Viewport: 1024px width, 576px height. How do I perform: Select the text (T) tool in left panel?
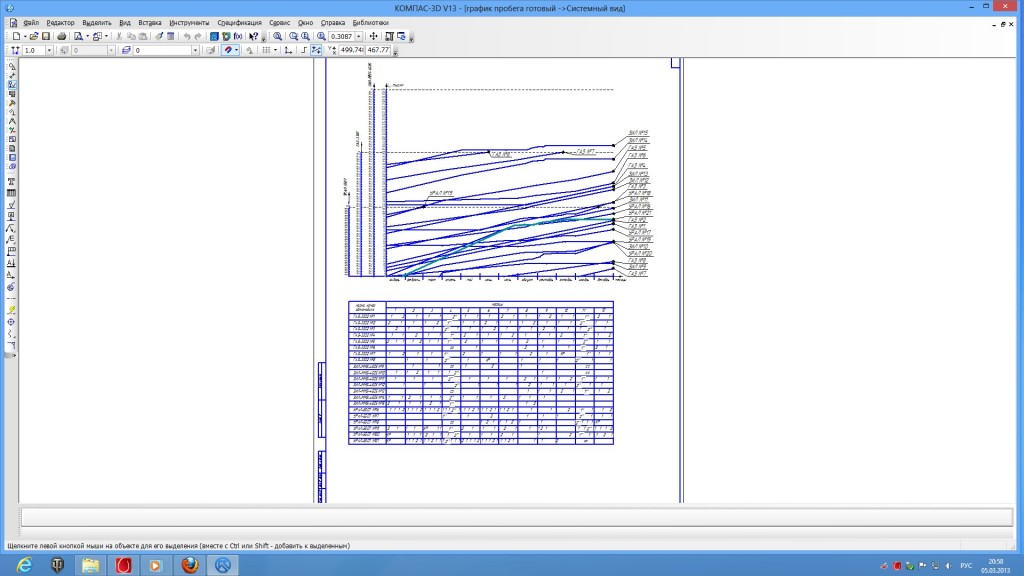coord(11,182)
